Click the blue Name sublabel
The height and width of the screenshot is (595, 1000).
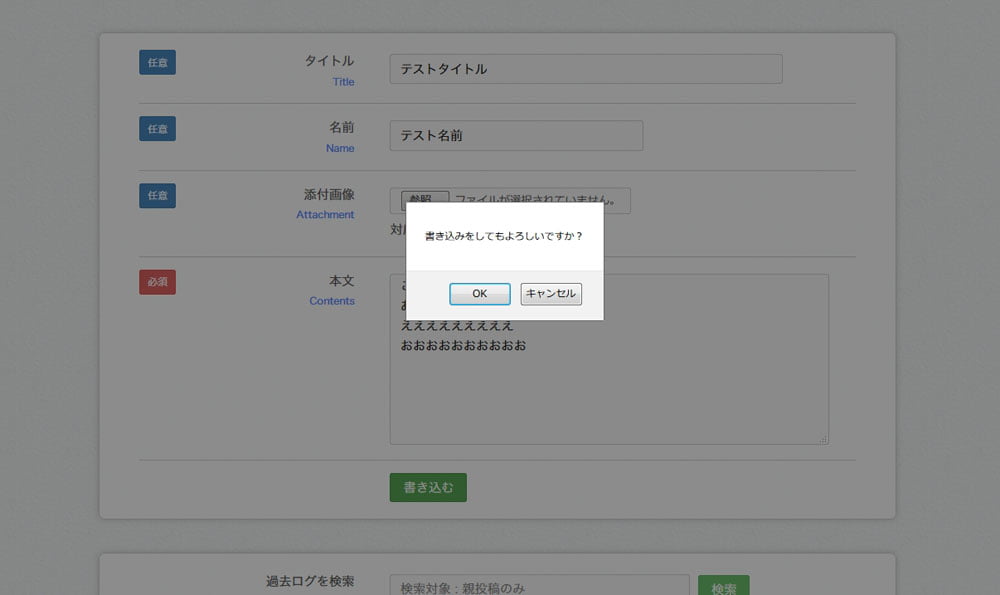click(x=340, y=149)
